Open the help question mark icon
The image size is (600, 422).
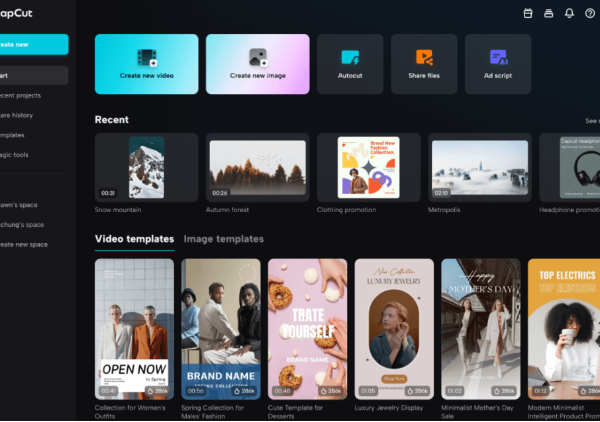click(589, 13)
